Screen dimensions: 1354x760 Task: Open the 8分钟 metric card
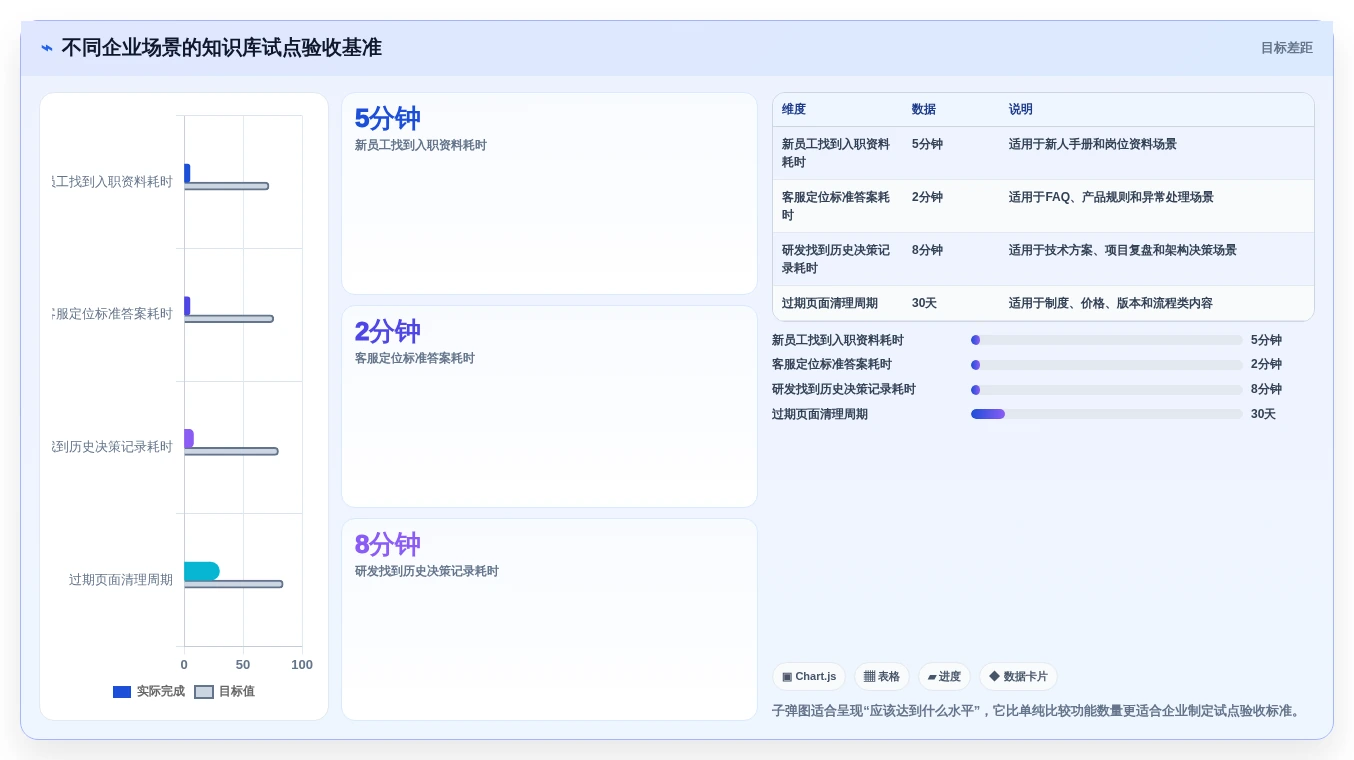click(549, 619)
